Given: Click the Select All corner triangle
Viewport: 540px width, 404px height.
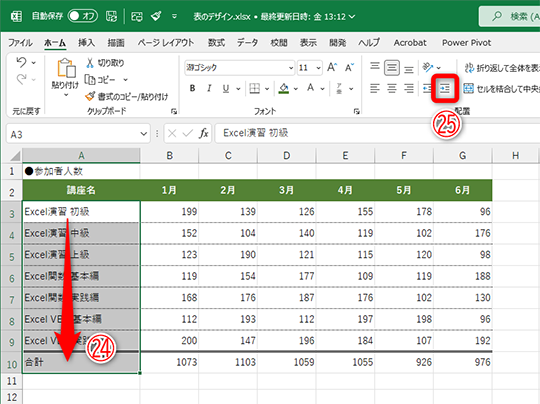Looking at the screenshot, I should (x=15, y=156).
